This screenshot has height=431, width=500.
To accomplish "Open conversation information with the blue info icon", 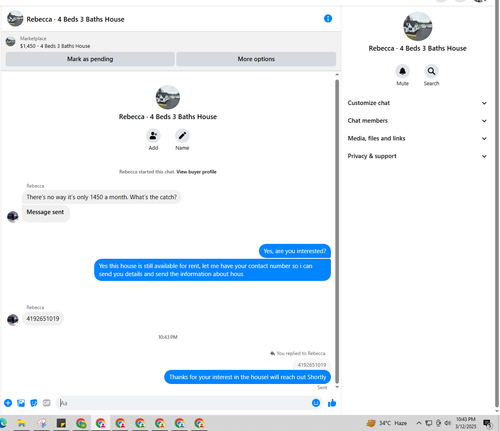I will tap(328, 19).
